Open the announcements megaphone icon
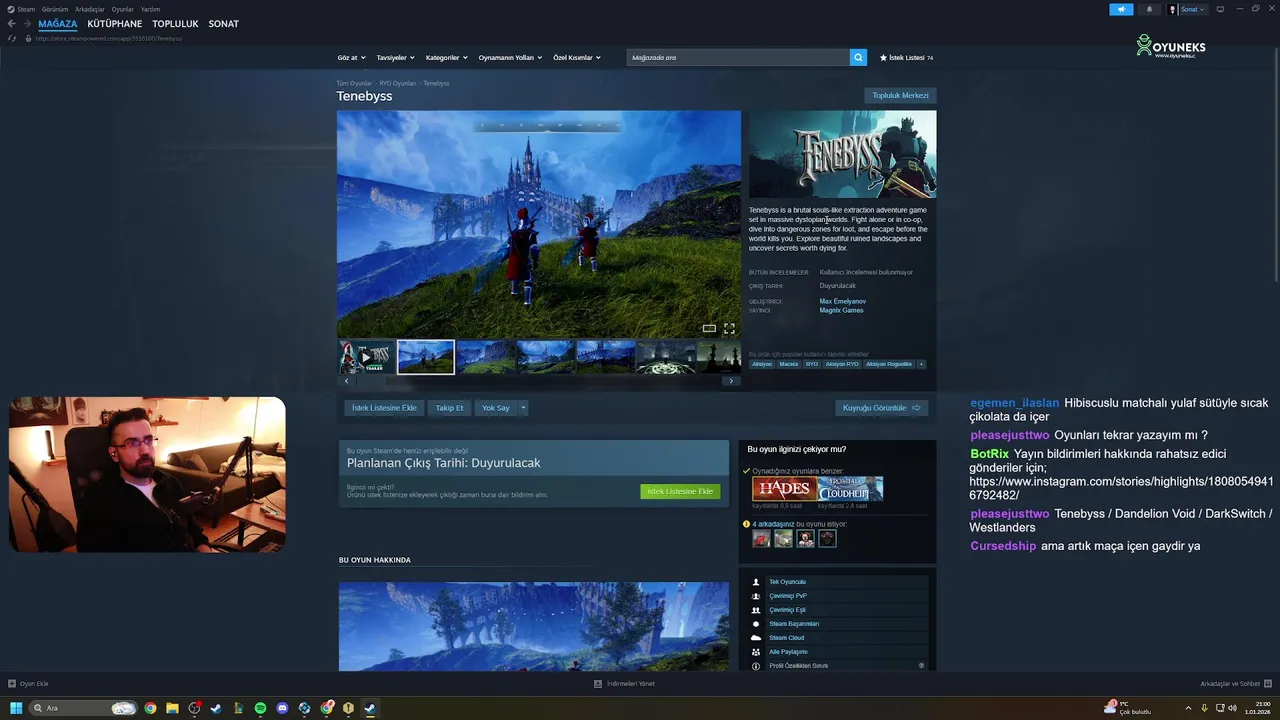The image size is (1280, 720). (1121, 9)
